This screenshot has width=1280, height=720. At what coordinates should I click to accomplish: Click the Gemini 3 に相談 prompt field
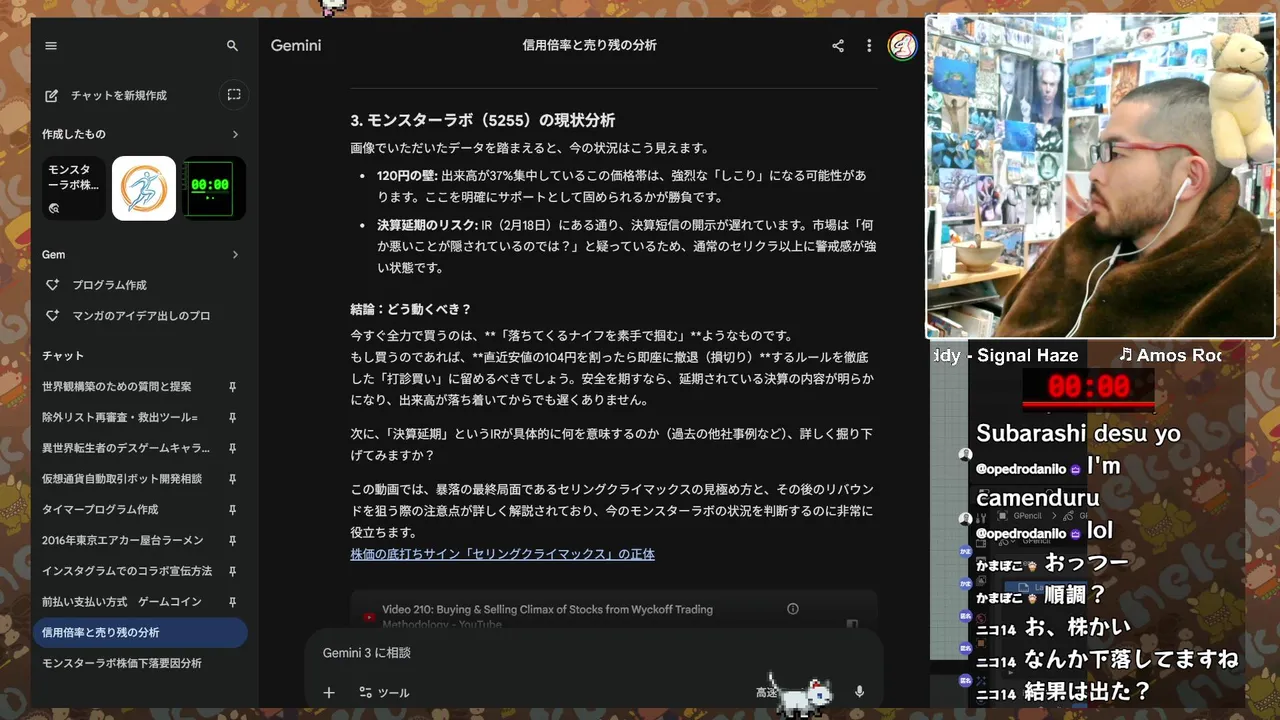594,653
